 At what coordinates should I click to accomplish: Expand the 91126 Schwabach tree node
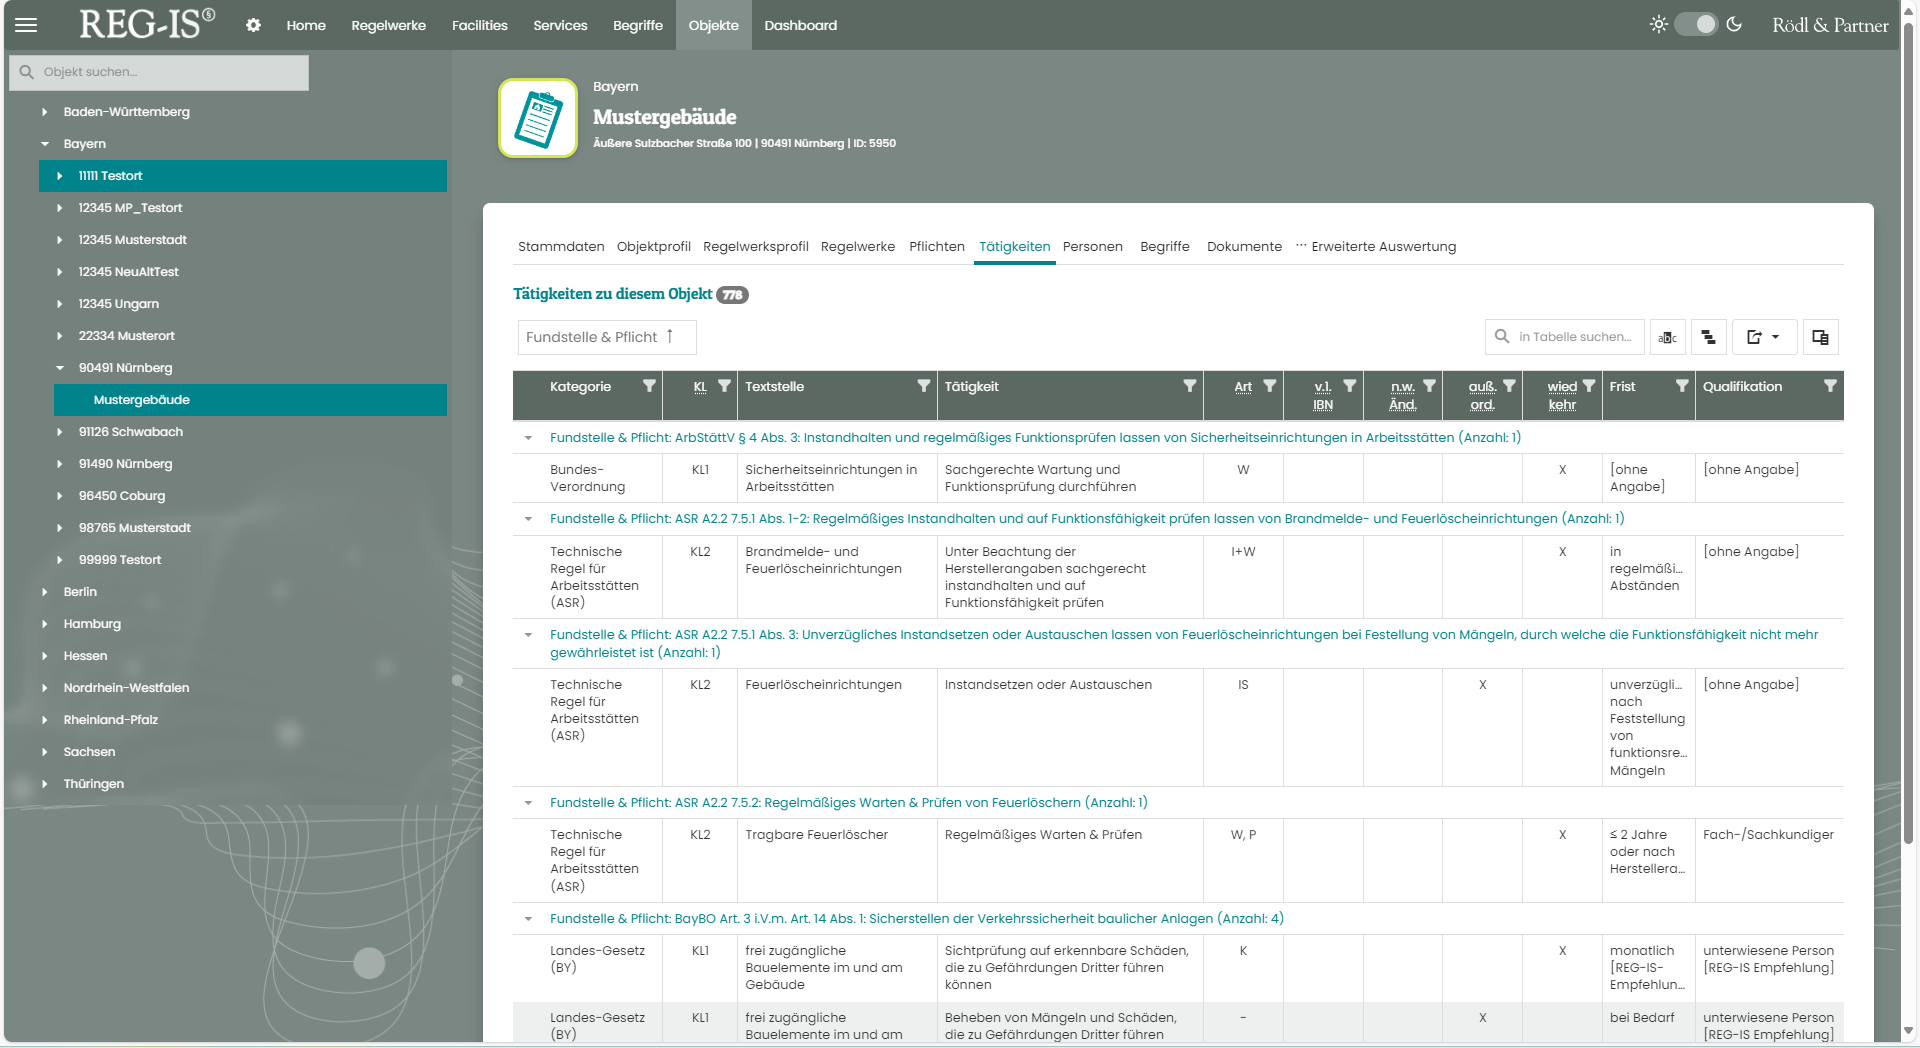coord(60,432)
